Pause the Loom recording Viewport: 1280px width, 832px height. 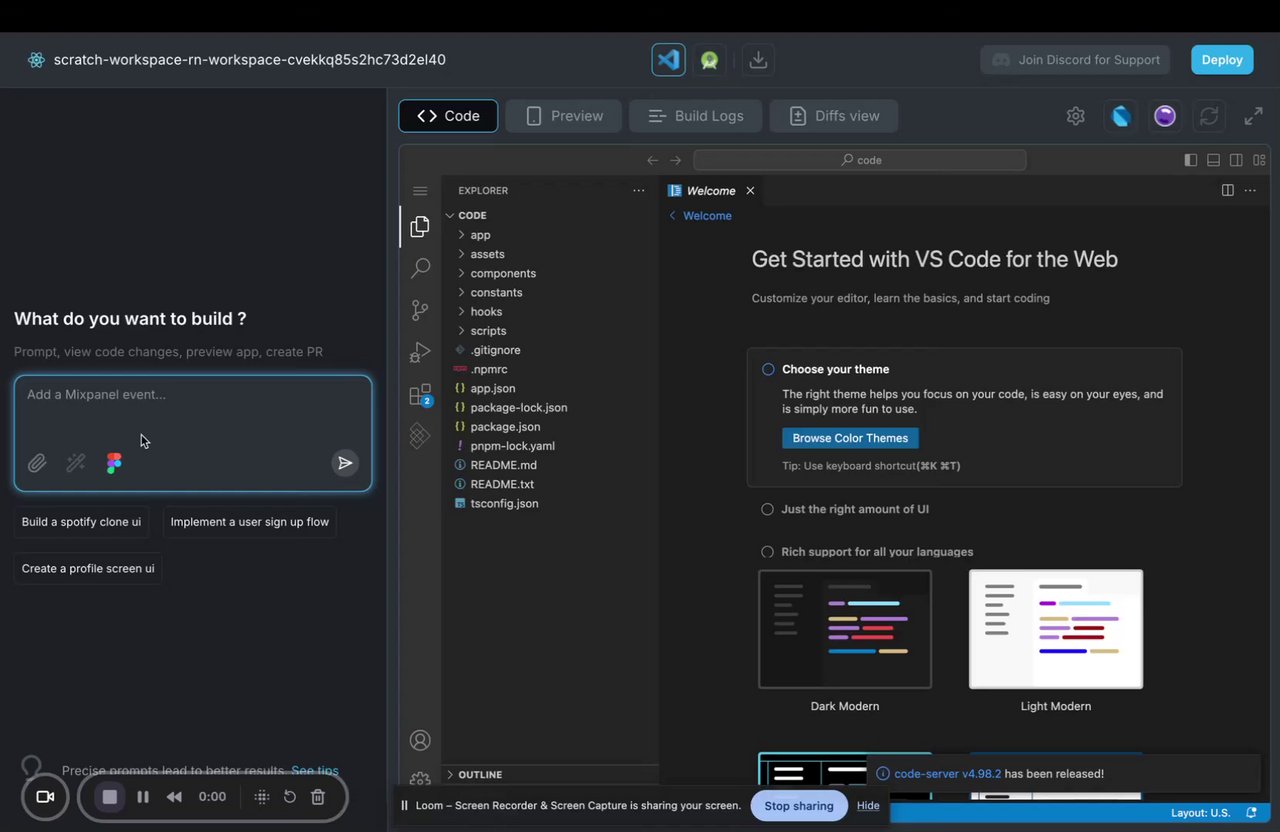point(143,797)
